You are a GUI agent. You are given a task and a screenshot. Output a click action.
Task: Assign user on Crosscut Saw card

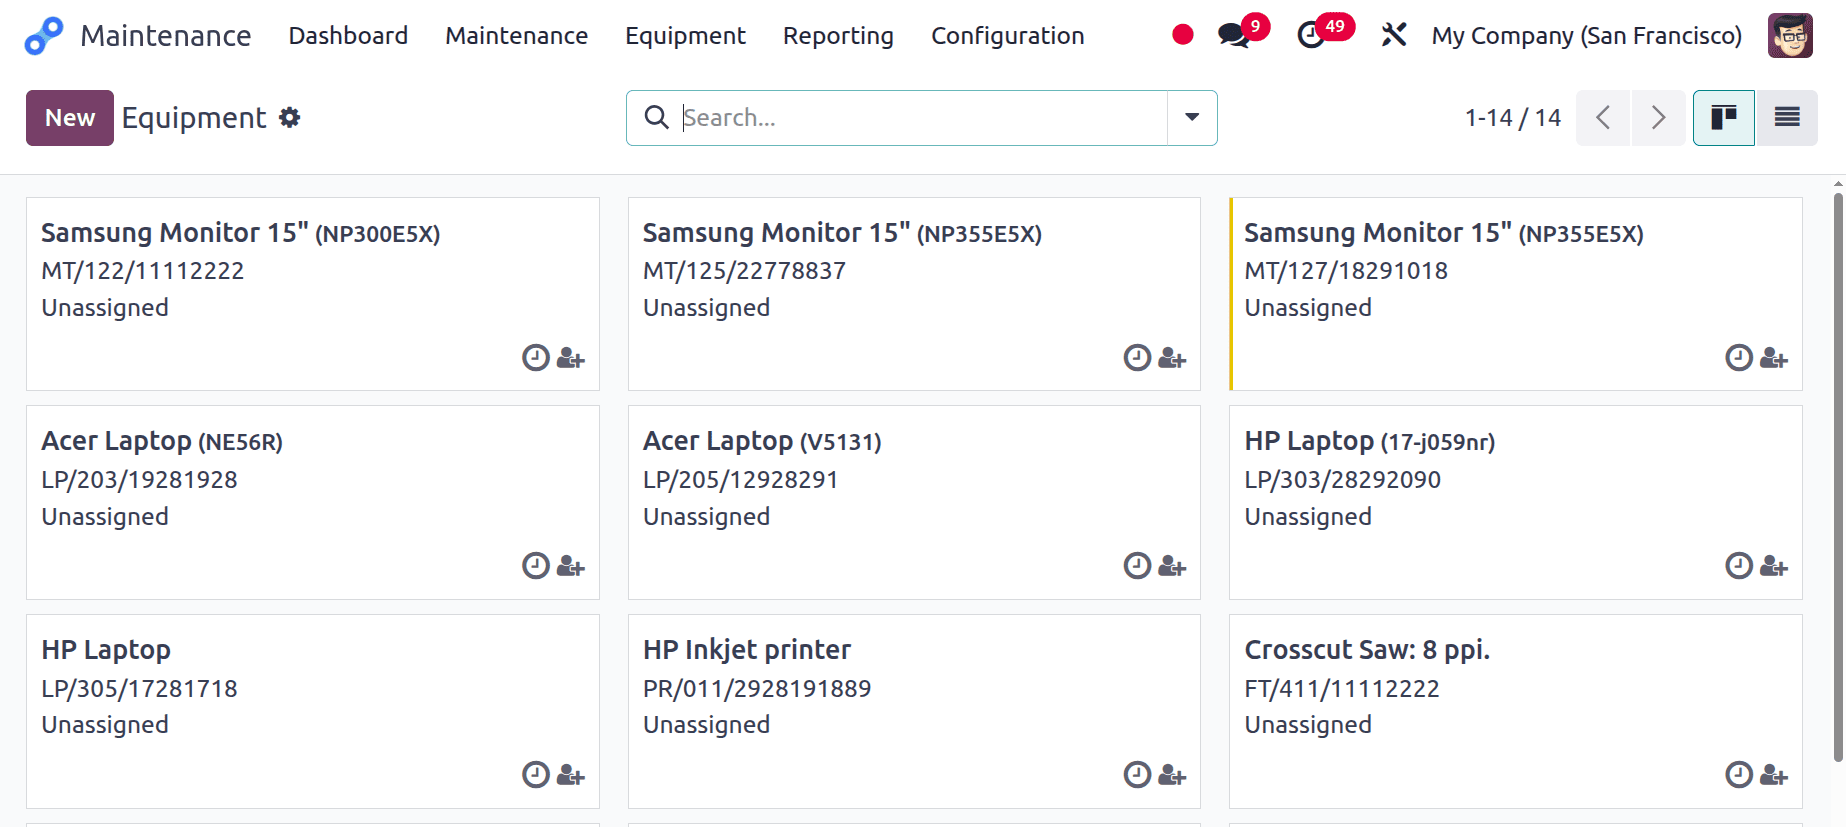pyautogui.click(x=1773, y=776)
